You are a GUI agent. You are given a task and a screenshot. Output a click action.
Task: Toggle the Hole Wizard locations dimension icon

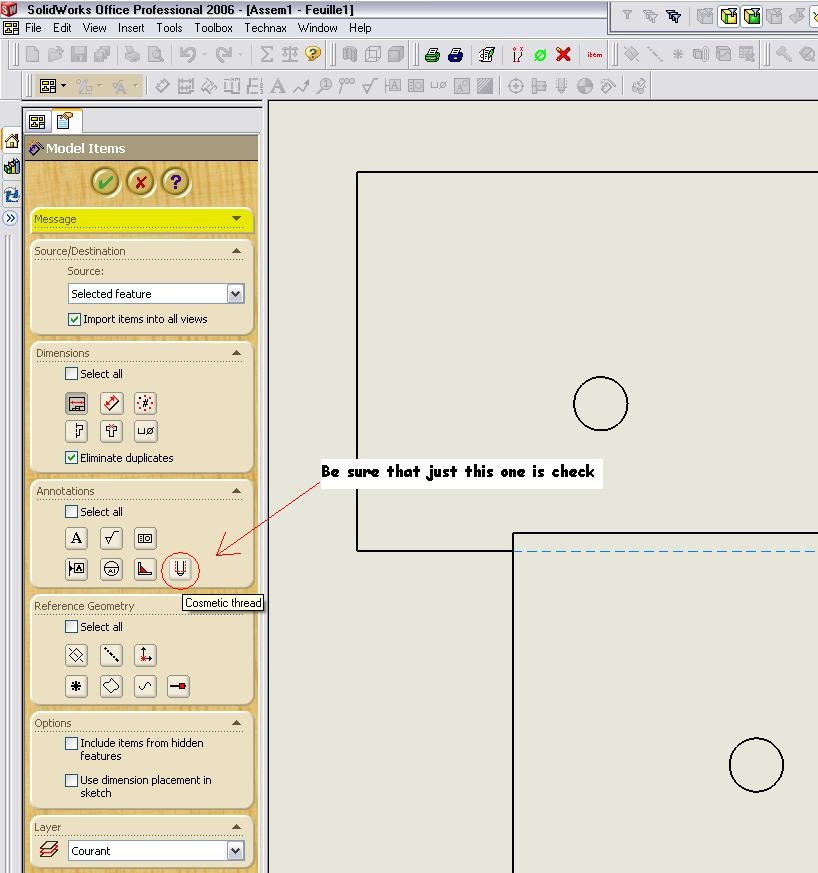(111, 430)
